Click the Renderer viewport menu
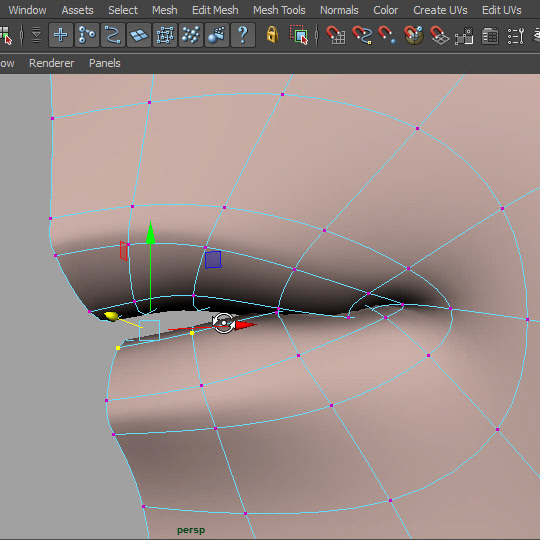This screenshot has height=540, width=540. (52, 63)
